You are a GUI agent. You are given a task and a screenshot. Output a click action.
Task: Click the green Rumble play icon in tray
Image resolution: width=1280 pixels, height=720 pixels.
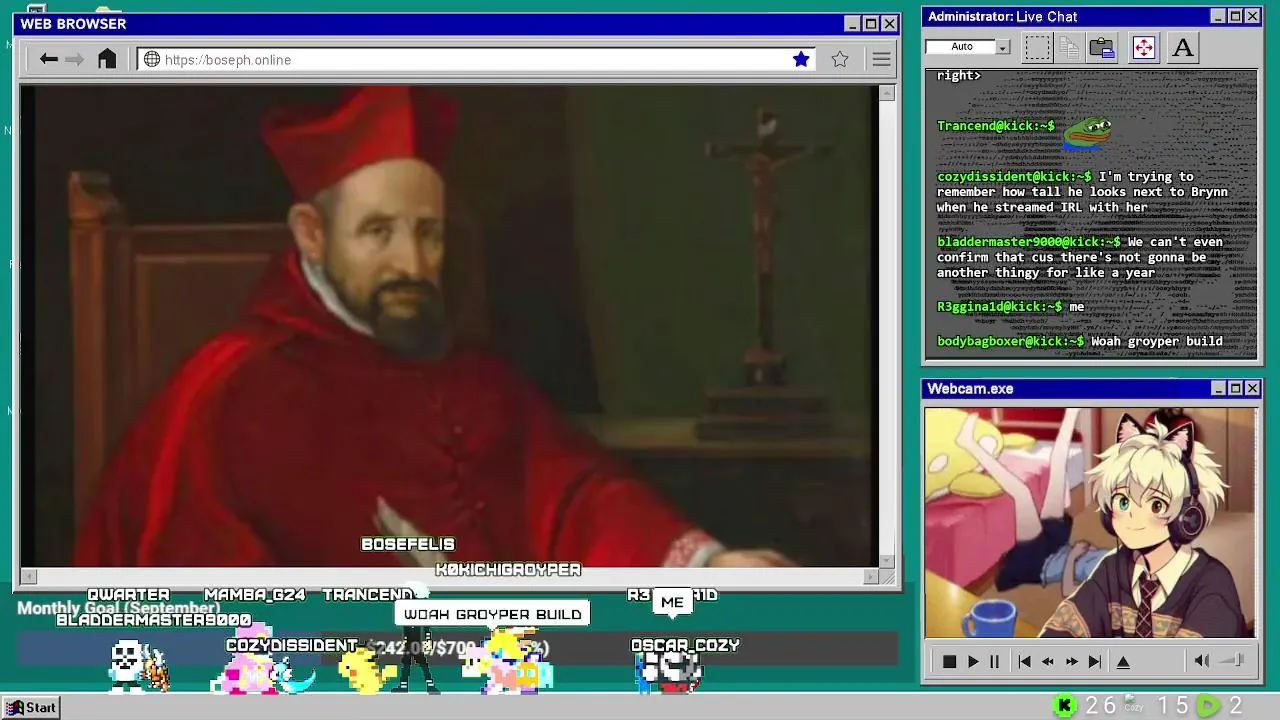(x=1209, y=706)
